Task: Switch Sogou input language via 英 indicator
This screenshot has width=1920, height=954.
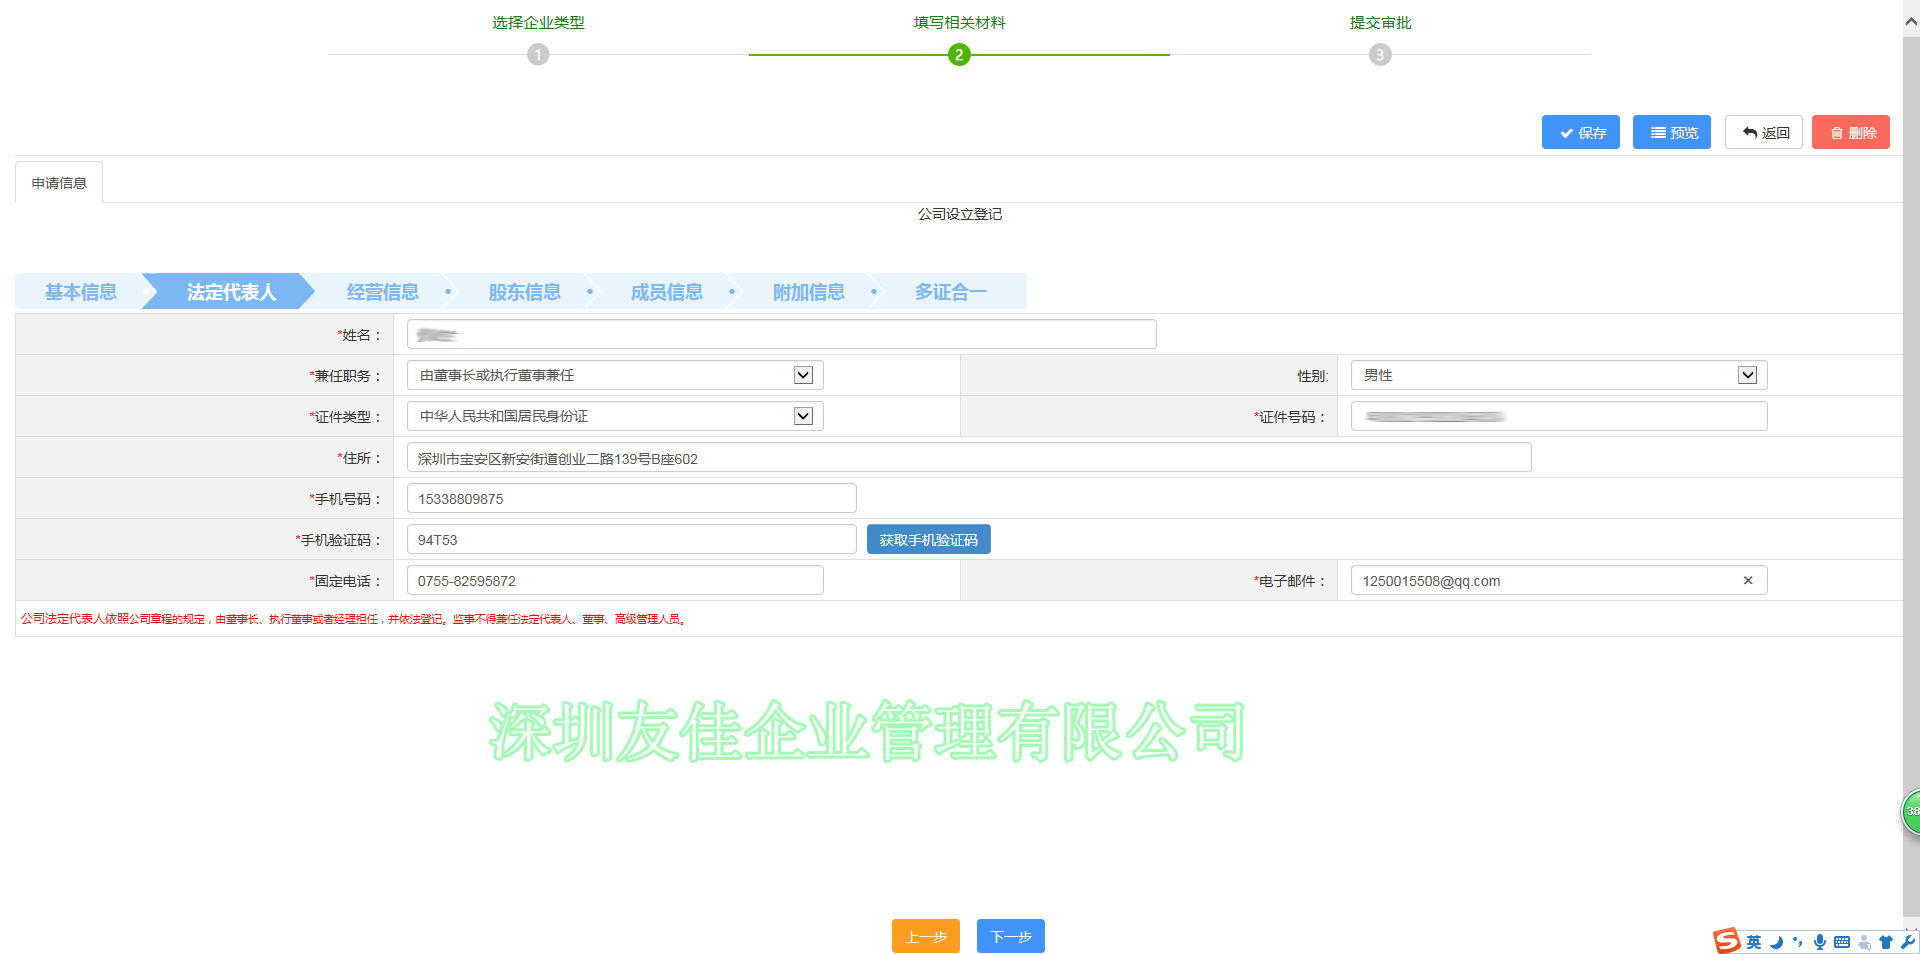Action: click(1754, 942)
